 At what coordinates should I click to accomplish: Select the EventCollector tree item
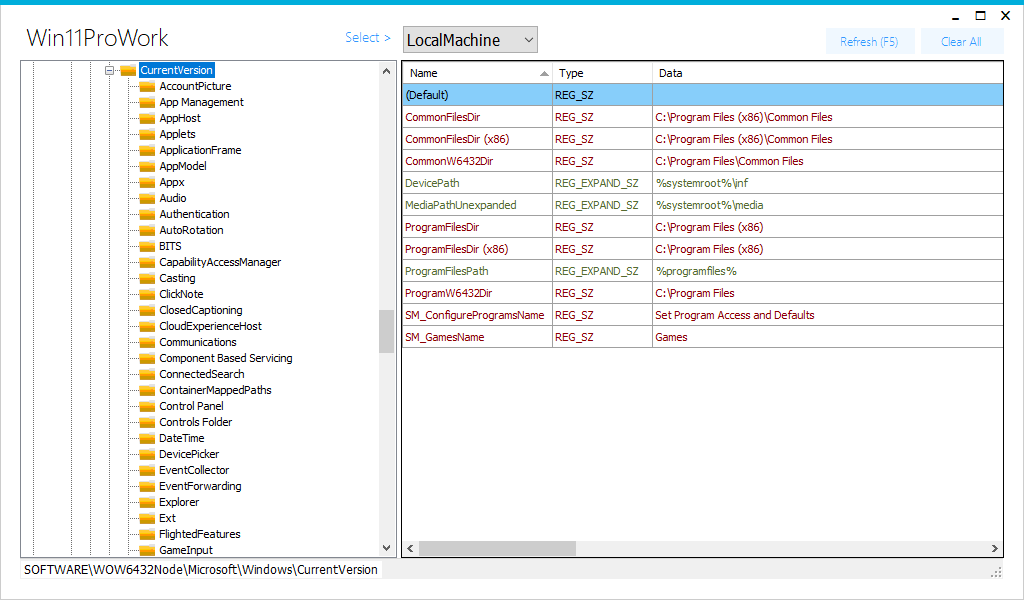[194, 470]
